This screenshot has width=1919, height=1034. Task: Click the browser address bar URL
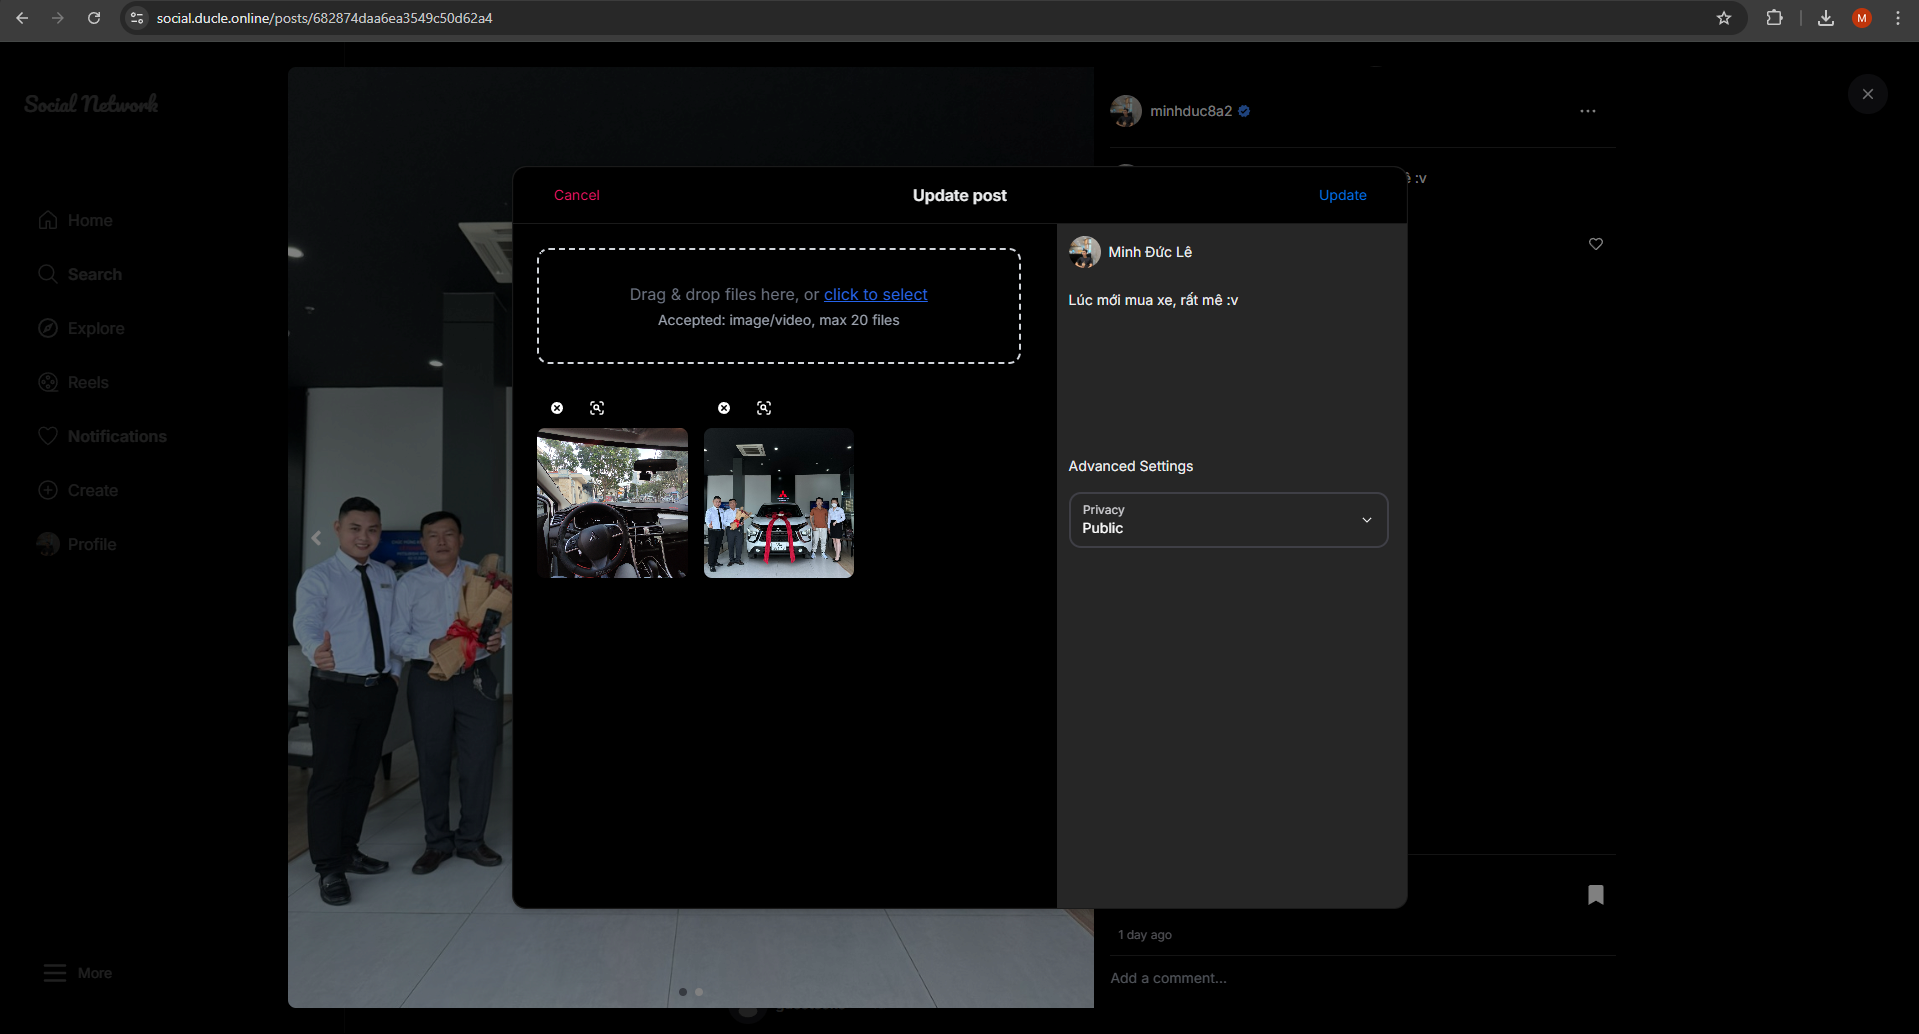(x=324, y=18)
